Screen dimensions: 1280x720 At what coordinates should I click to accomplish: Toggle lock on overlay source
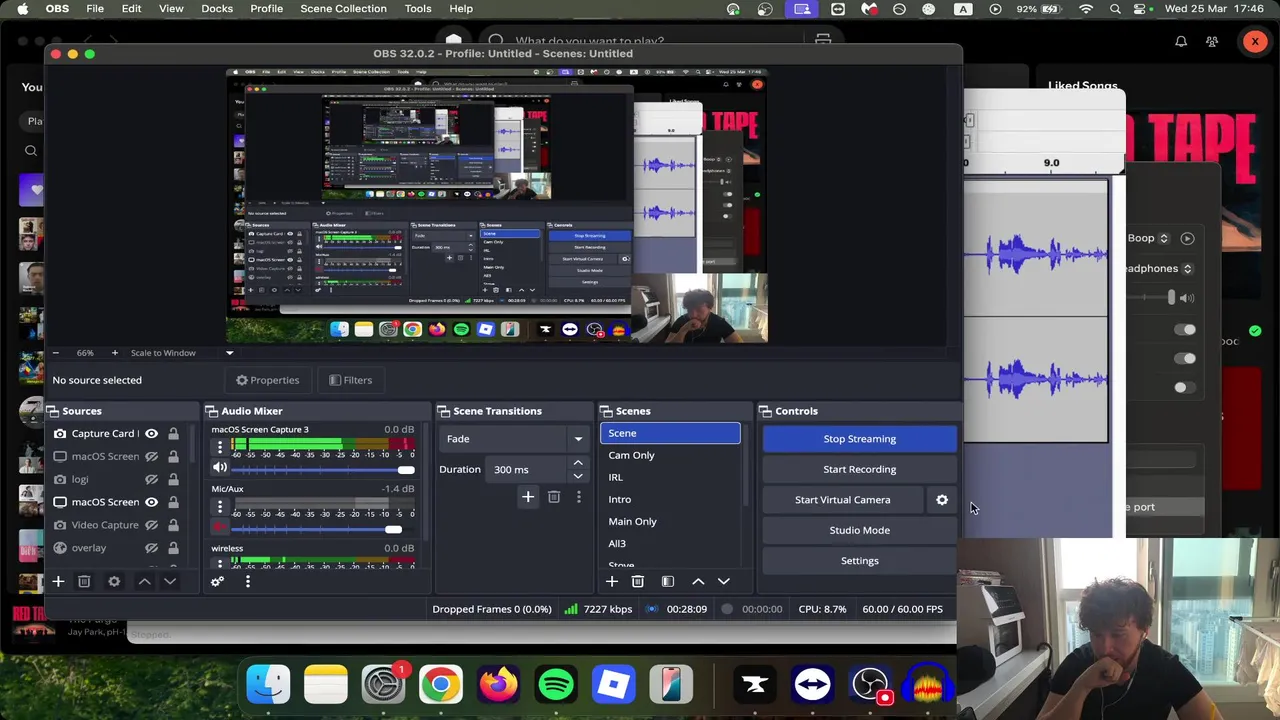point(173,548)
